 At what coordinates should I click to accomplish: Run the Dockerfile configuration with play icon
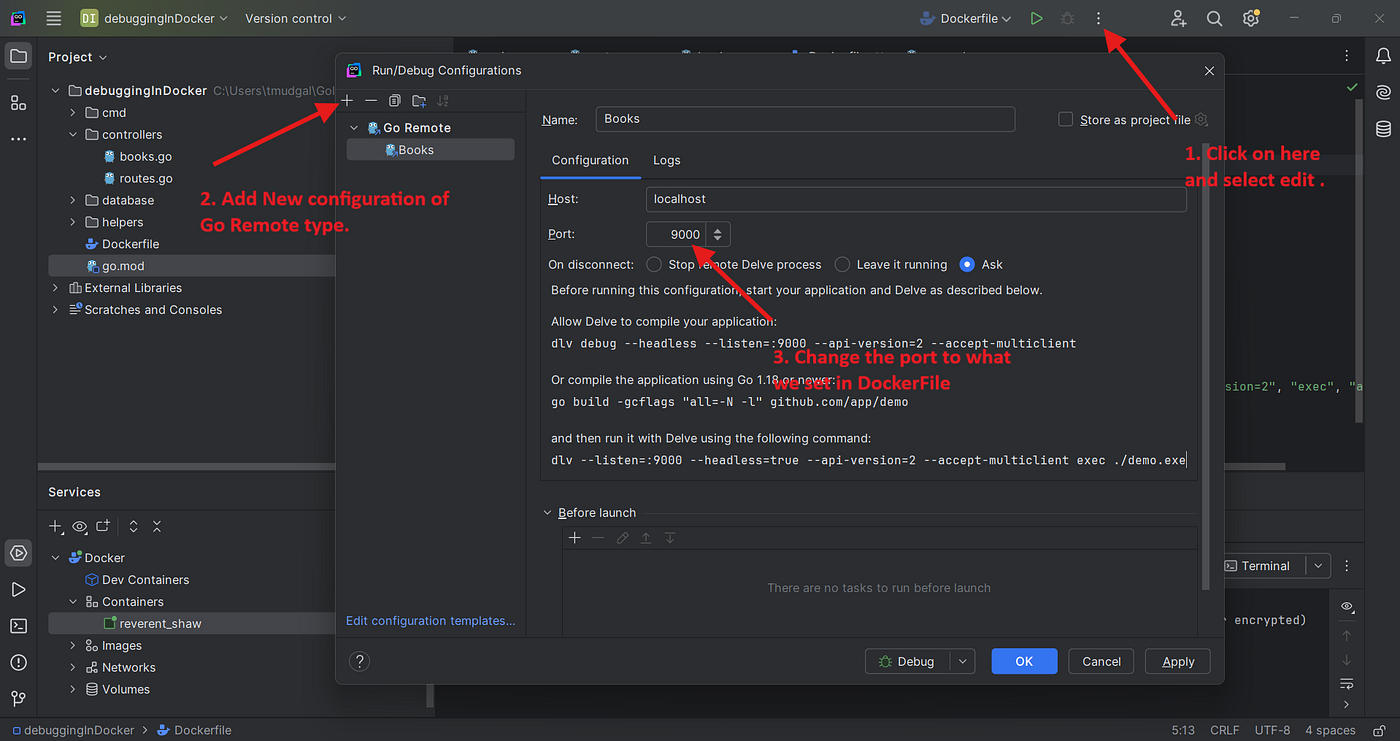[x=1037, y=18]
